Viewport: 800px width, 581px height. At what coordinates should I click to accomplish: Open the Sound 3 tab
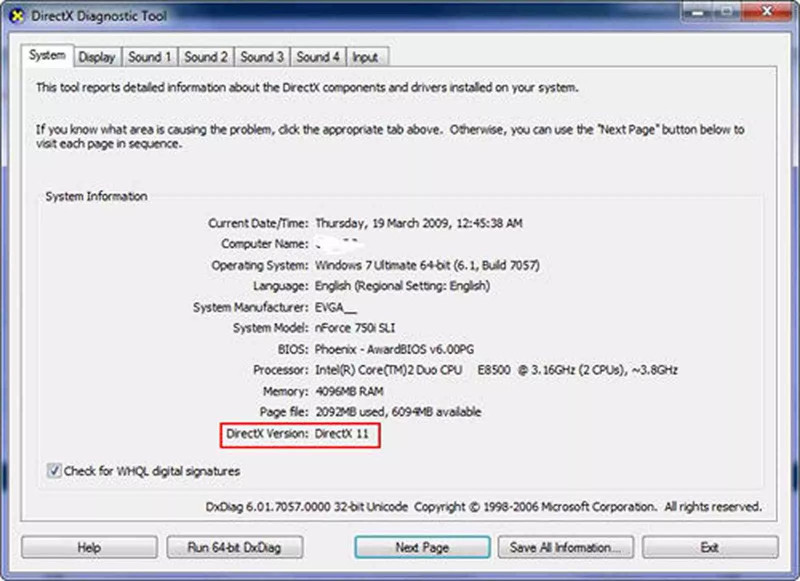[262, 57]
